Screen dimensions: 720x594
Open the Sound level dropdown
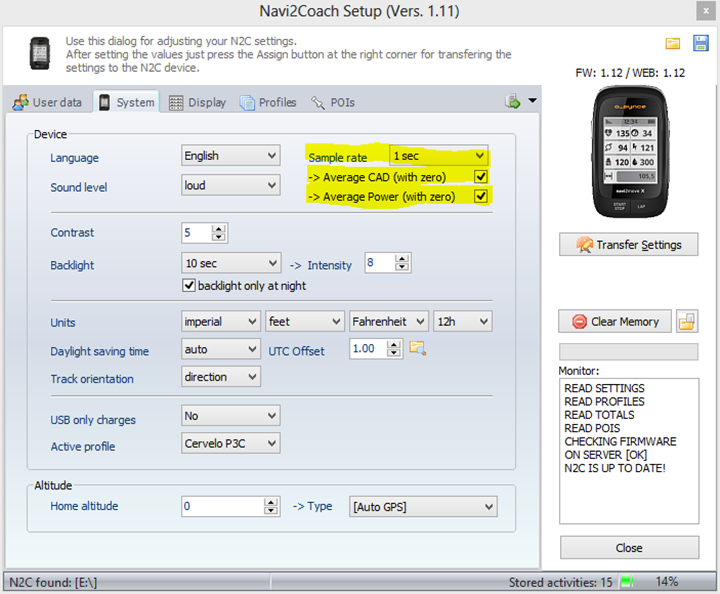point(231,185)
